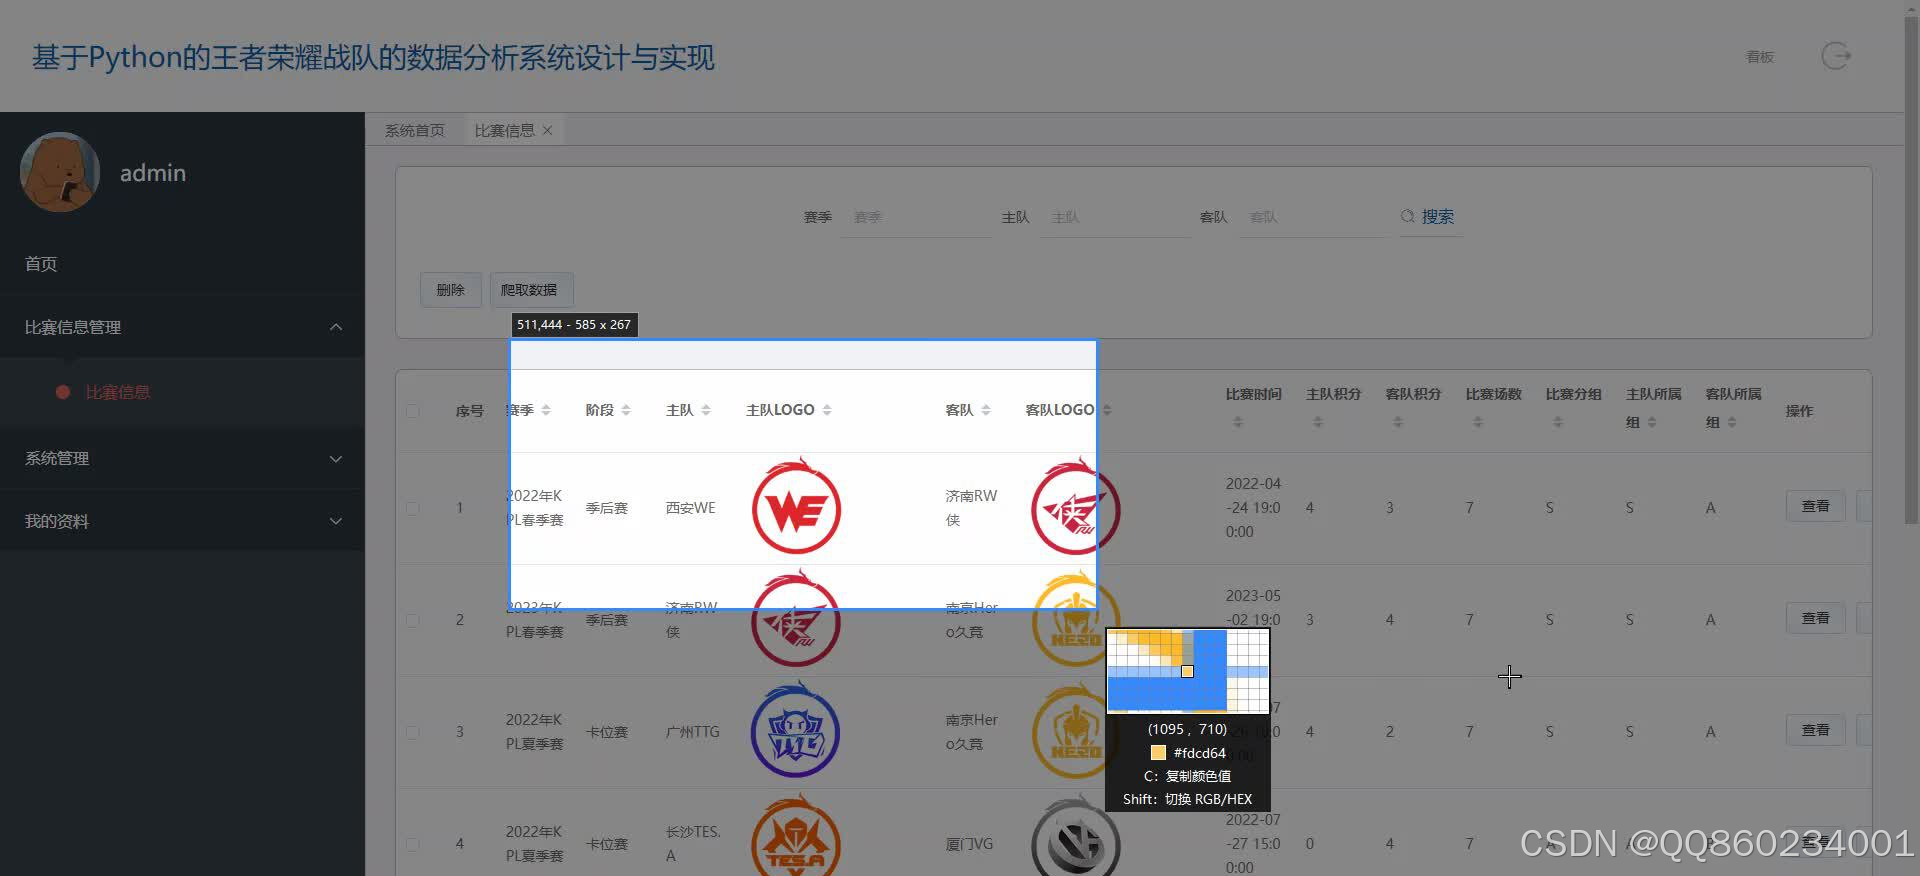Click the 西安WE team logo in row 1
1920x876 pixels.
[x=796, y=507]
